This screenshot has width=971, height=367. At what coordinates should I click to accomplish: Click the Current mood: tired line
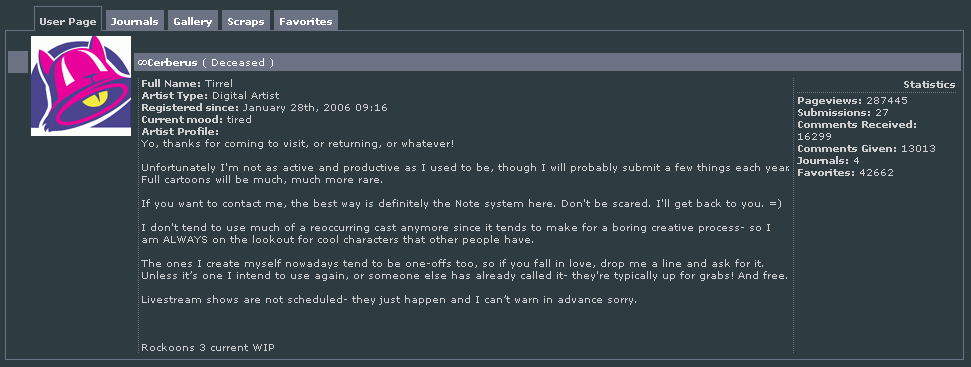pos(196,119)
